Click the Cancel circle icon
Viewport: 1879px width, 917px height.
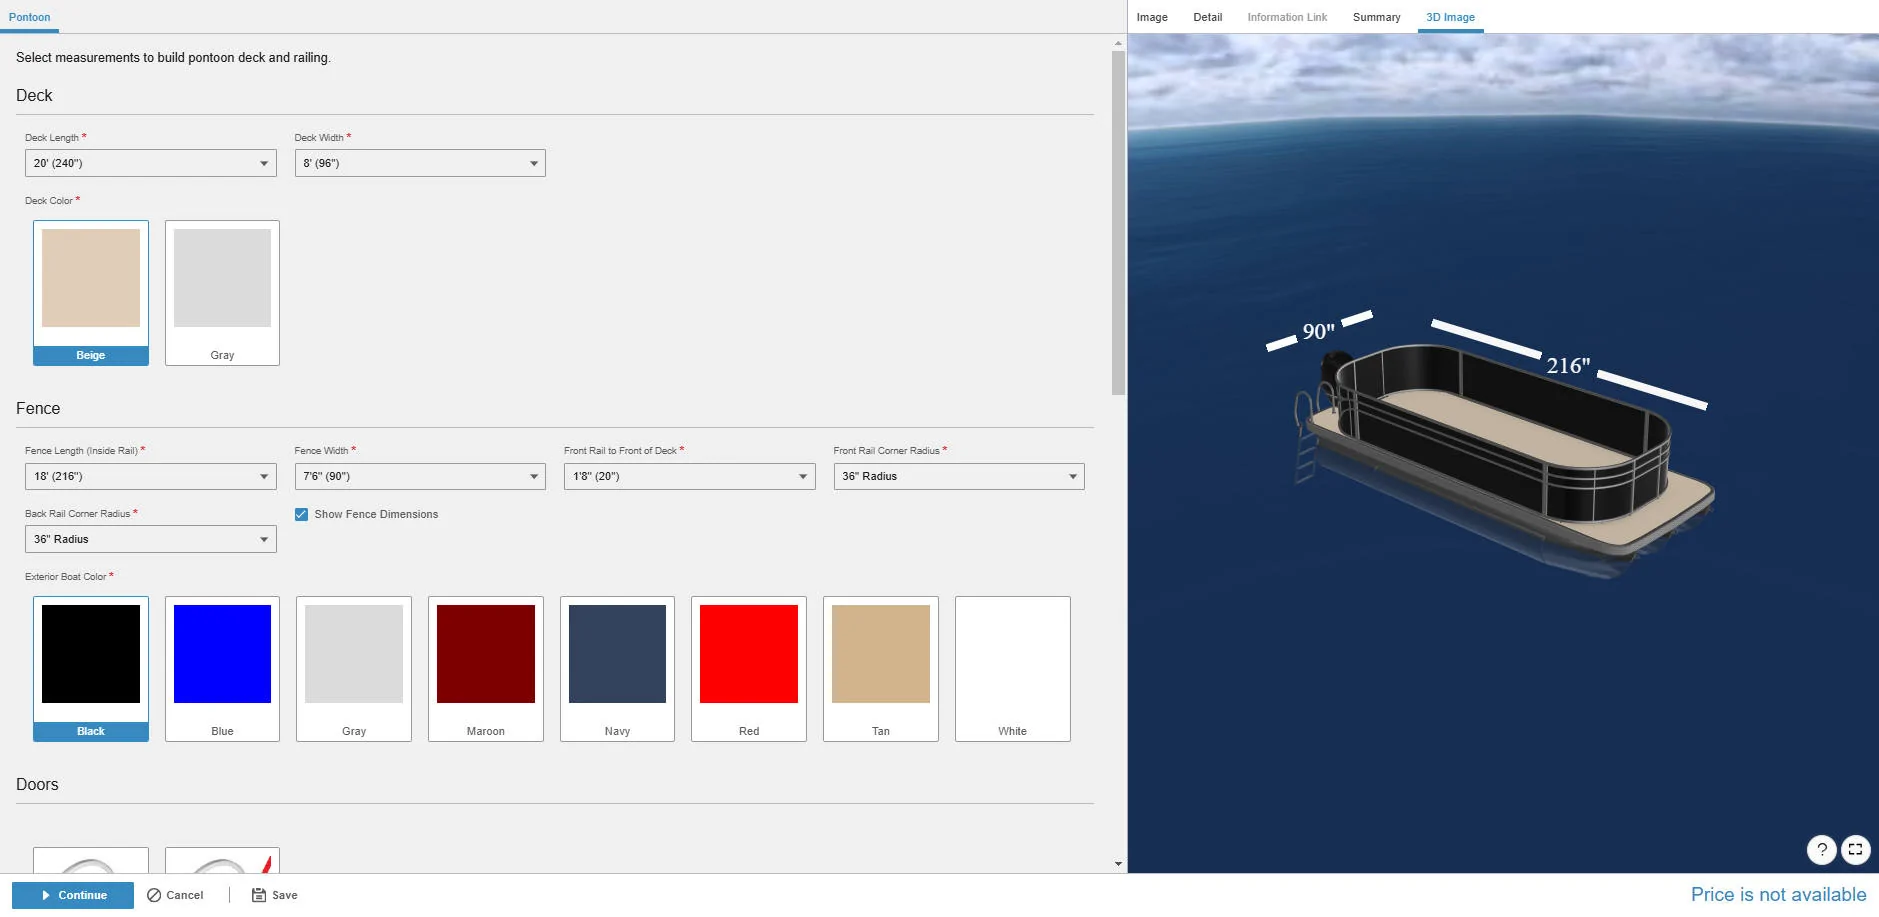tap(154, 895)
